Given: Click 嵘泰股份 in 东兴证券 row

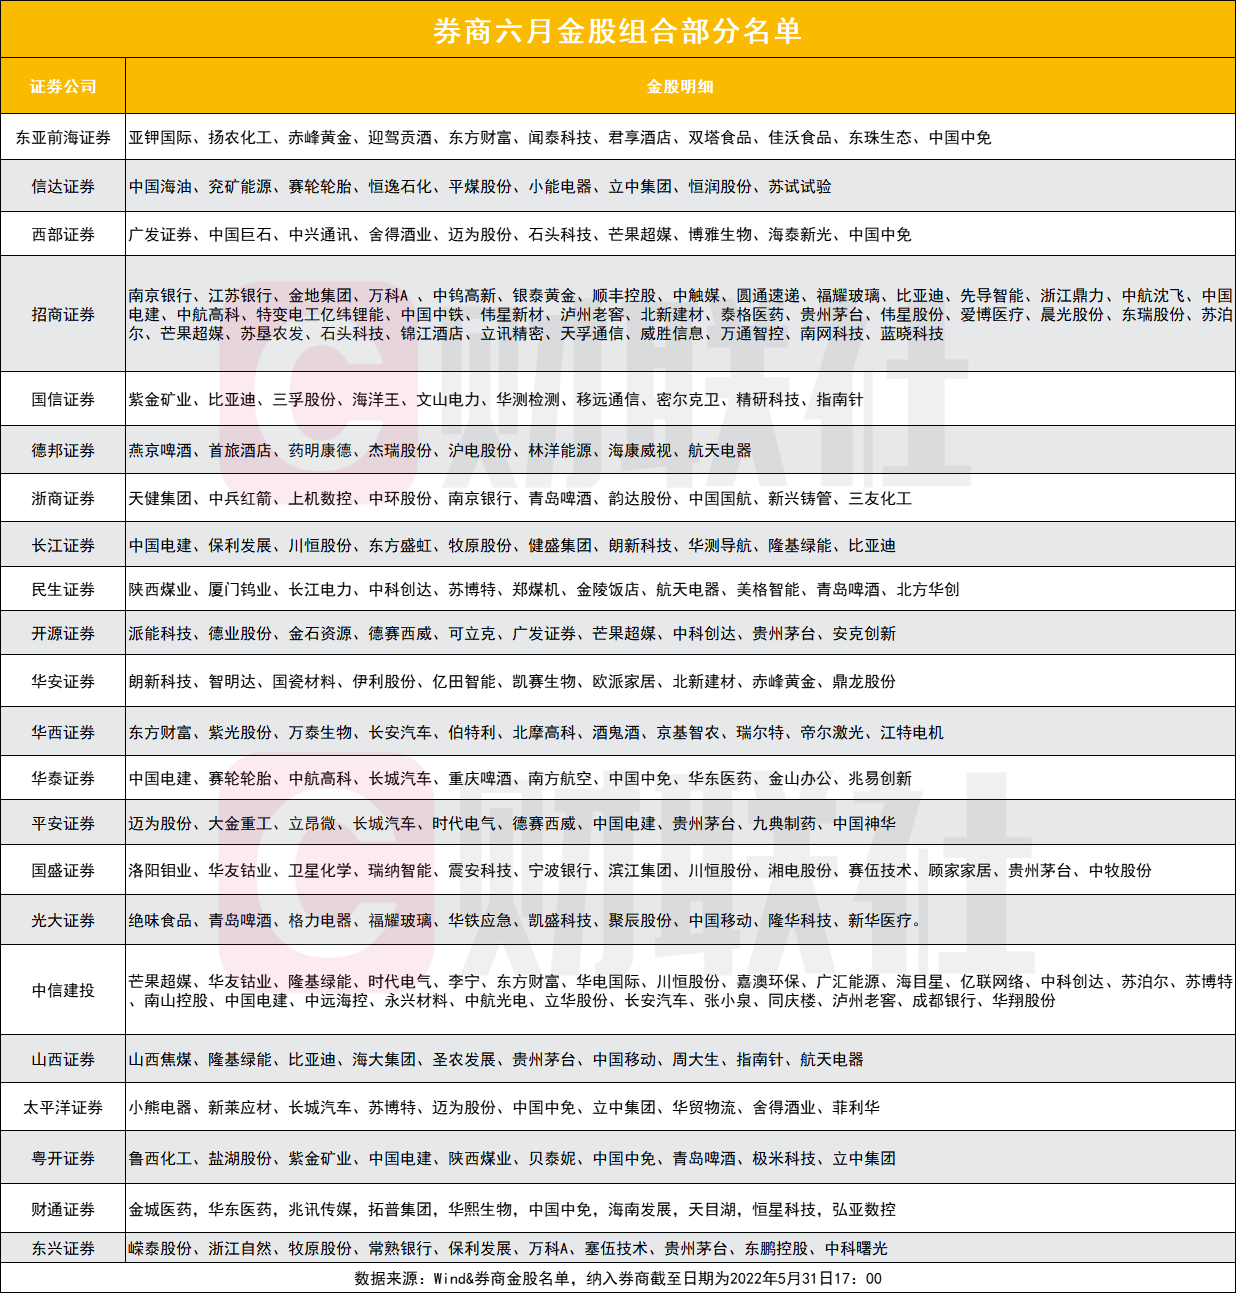Looking at the screenshot, I should tap(160, 1249).
